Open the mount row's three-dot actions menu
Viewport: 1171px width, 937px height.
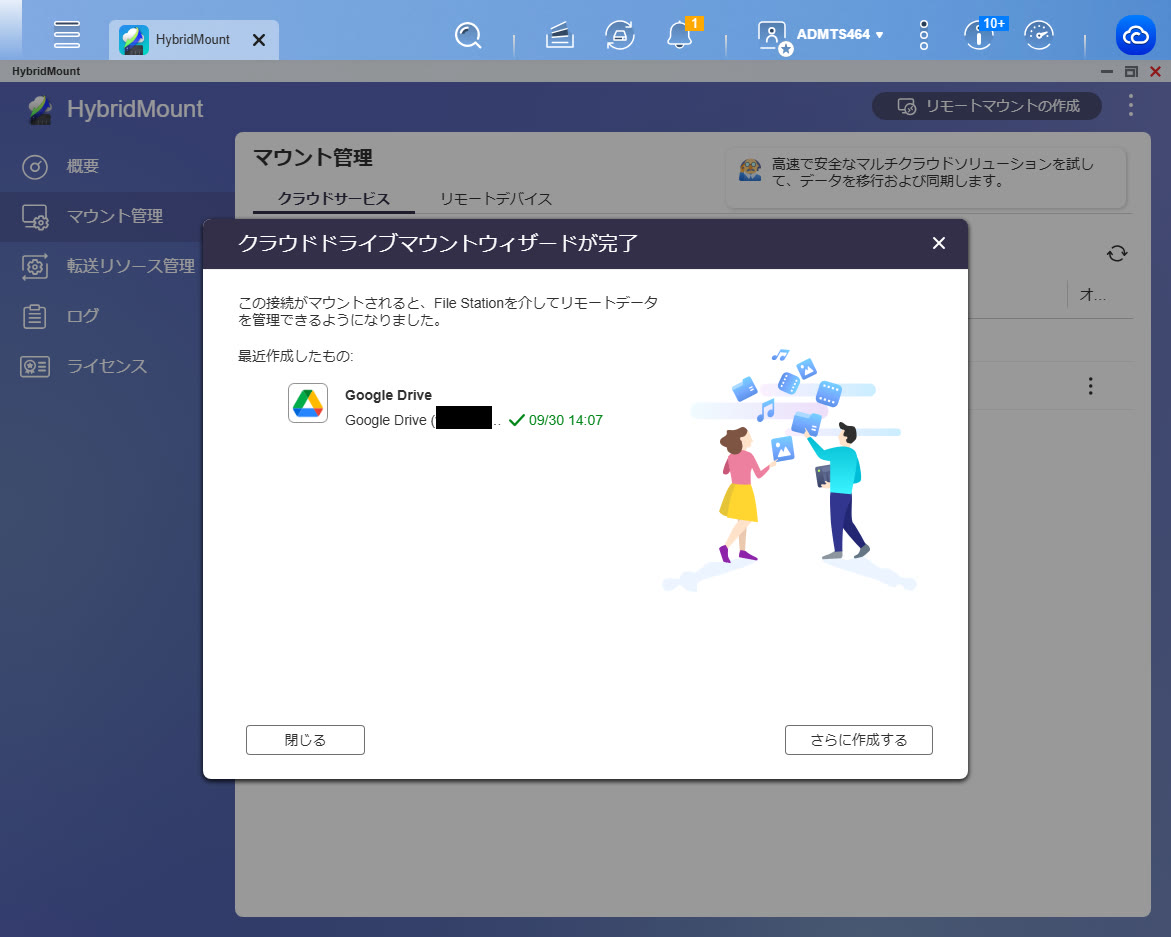click(1091, 386)
